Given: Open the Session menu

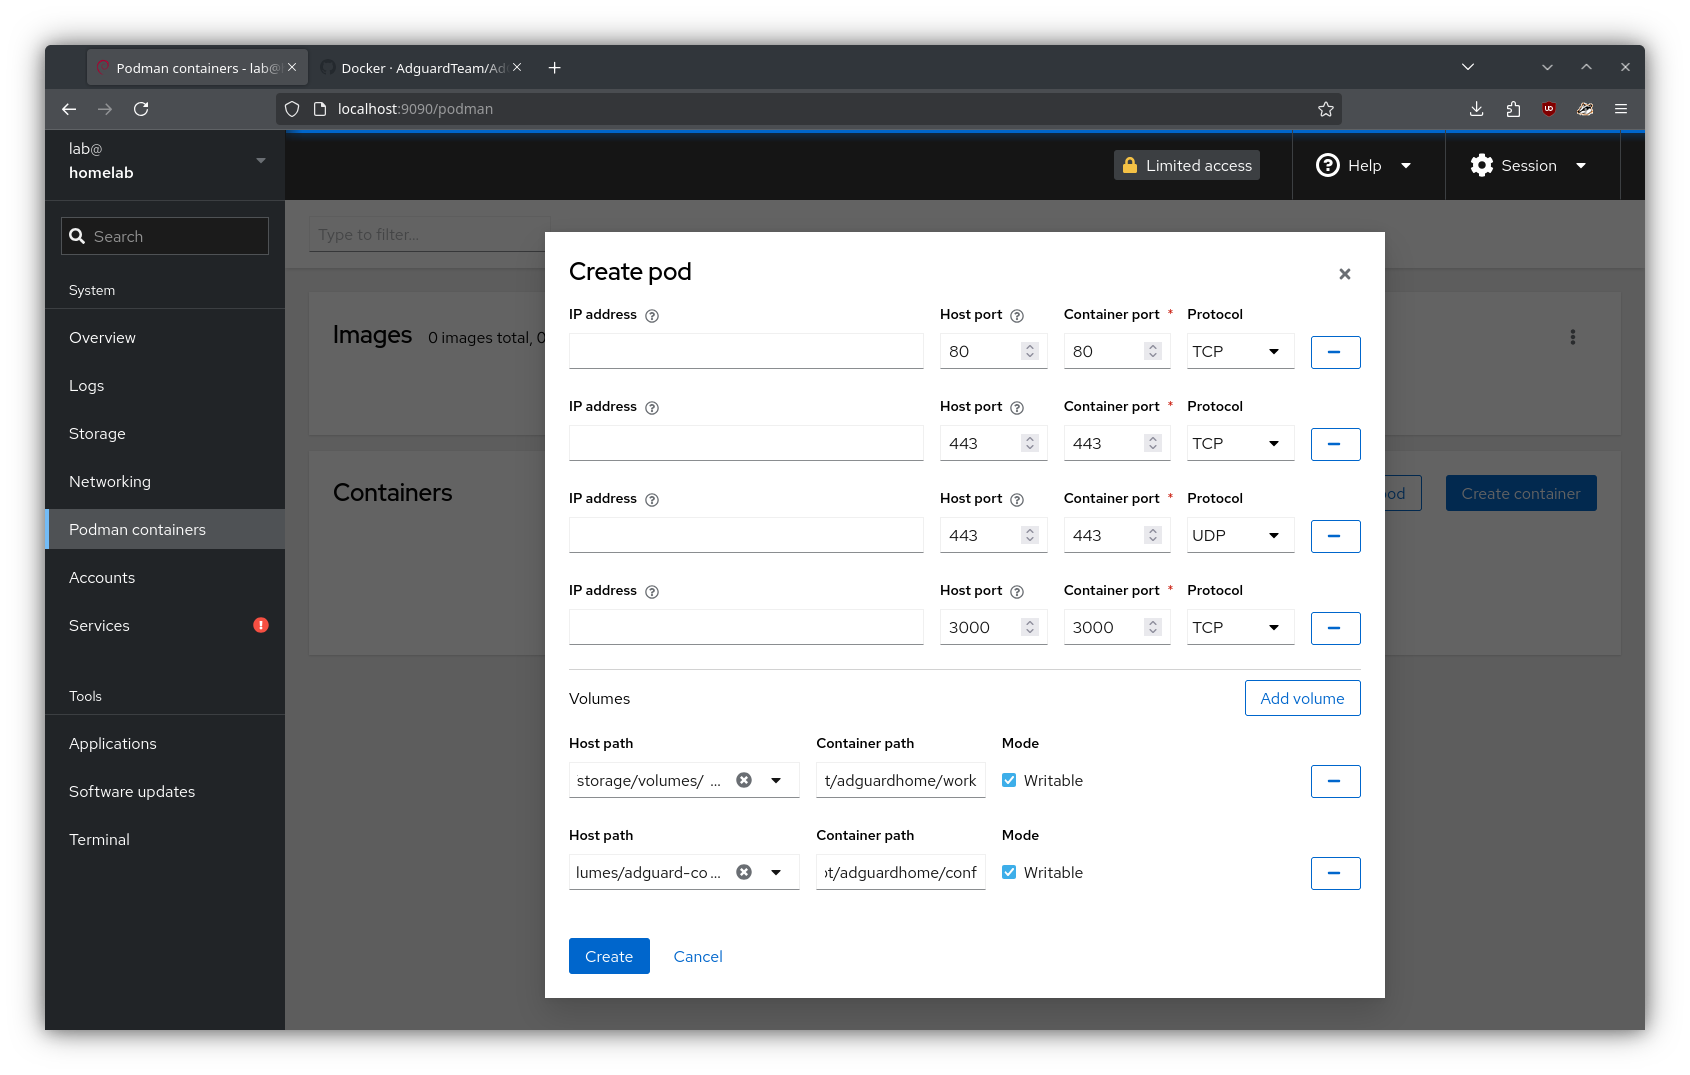Looking at the screenshot, I should coord(1528,166).
